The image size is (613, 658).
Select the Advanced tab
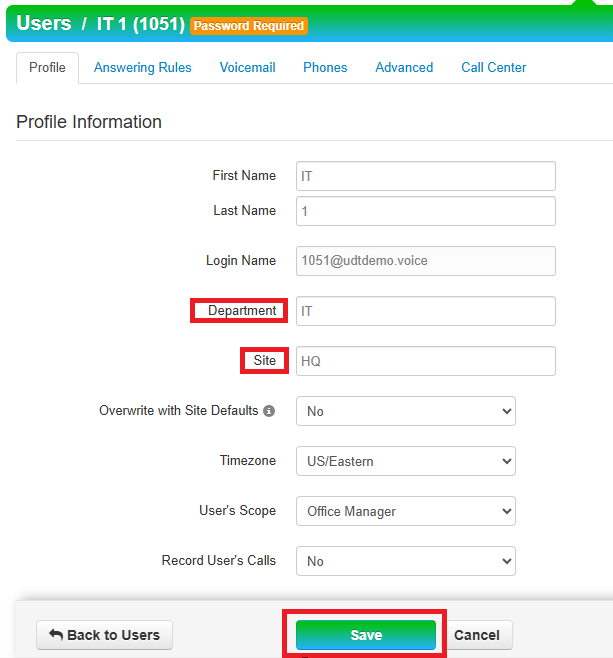point(404,68)
